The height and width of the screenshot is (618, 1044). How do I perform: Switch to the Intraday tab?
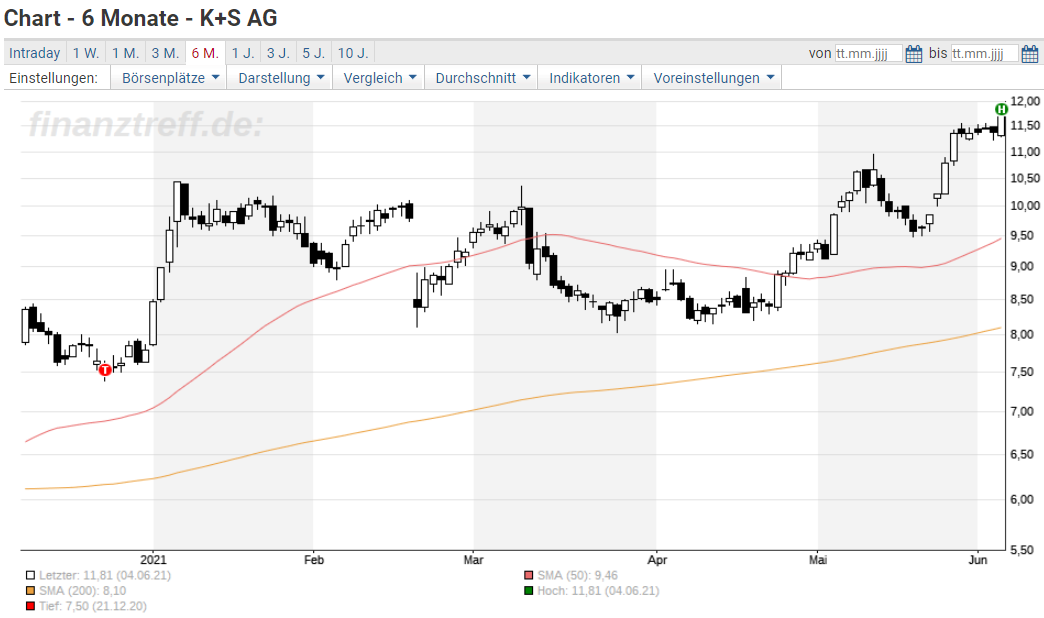(x=35, y=53)
